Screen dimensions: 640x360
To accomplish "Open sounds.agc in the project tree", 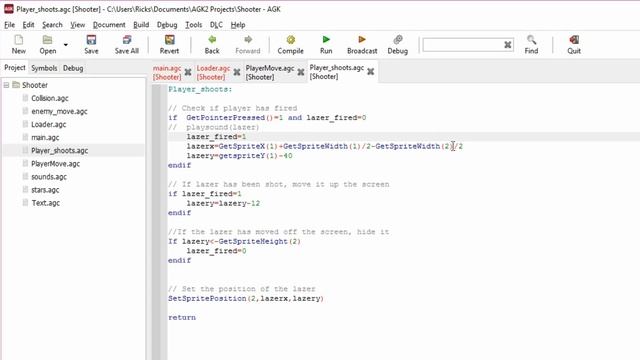I will coord(49,176).
